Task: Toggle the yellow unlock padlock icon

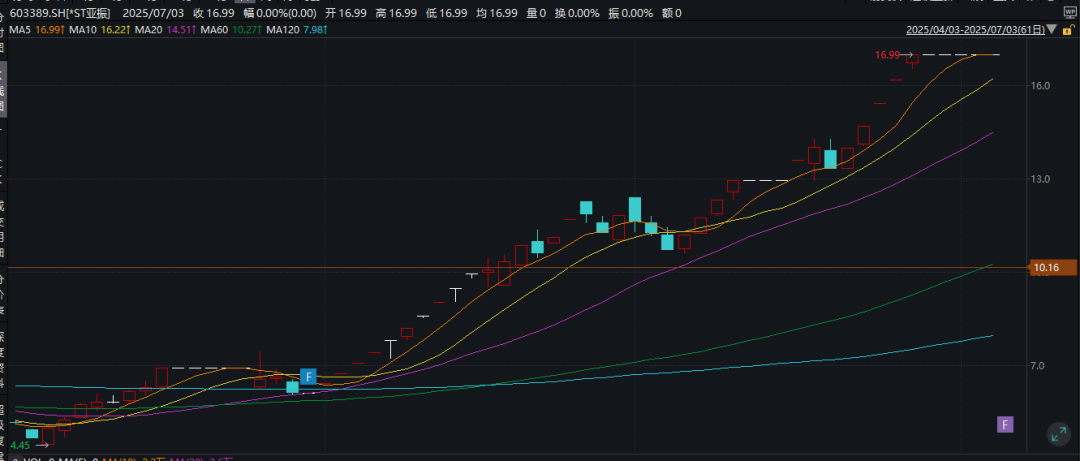Action: click(1069, 30)
